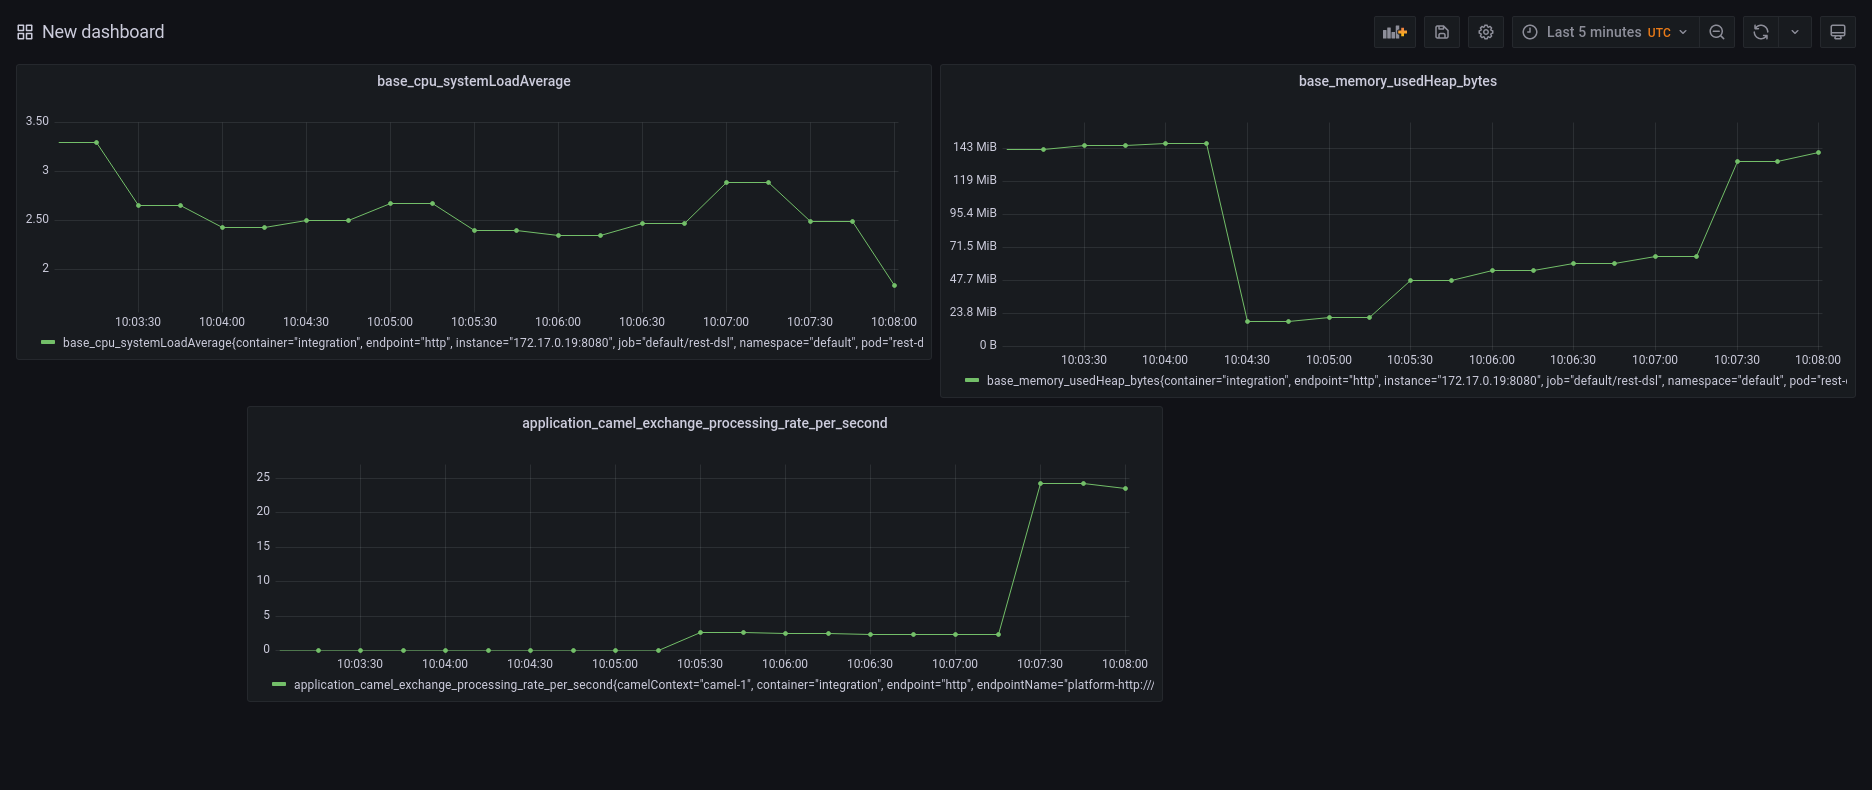Screen dimensions: 1872x790
Task: Open dashboard settings via gear icon
Action: tap(1486, 32)
